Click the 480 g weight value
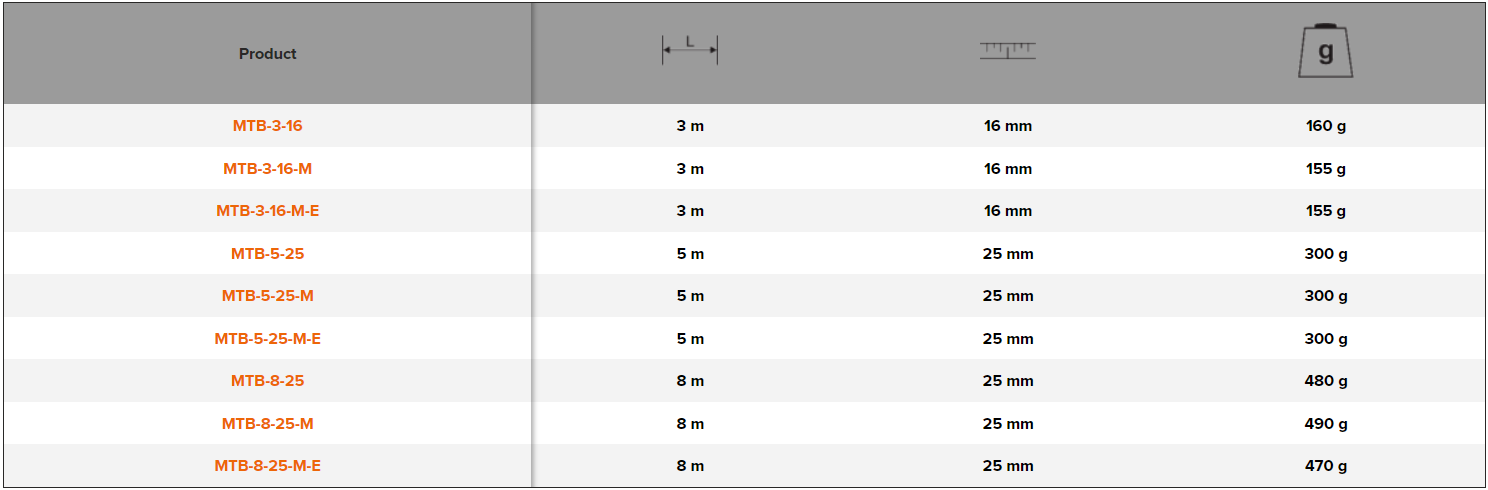The width and height of the screenshot is (1488, 490). click(x=1326, y=381)
